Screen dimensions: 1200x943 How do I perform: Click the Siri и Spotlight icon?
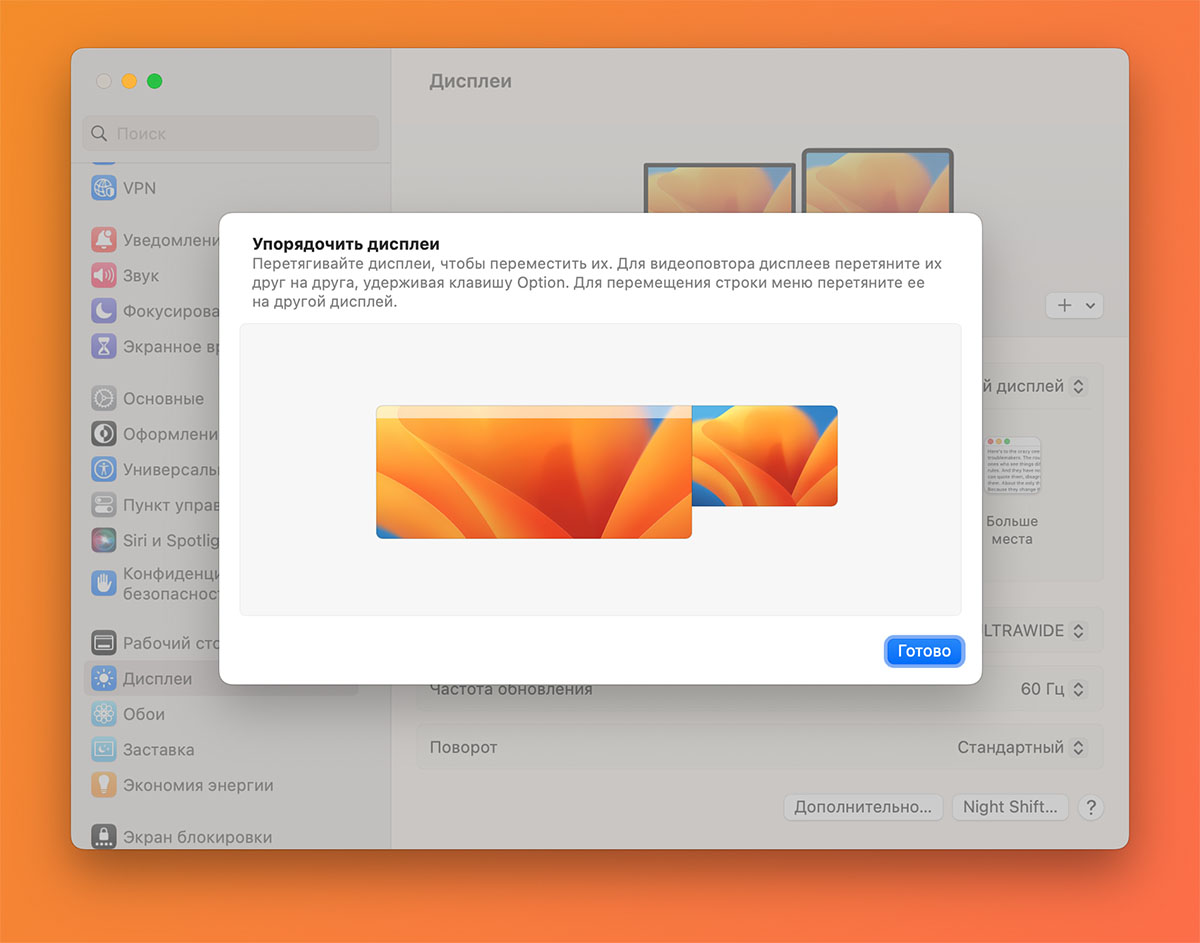tap(104, 540)
